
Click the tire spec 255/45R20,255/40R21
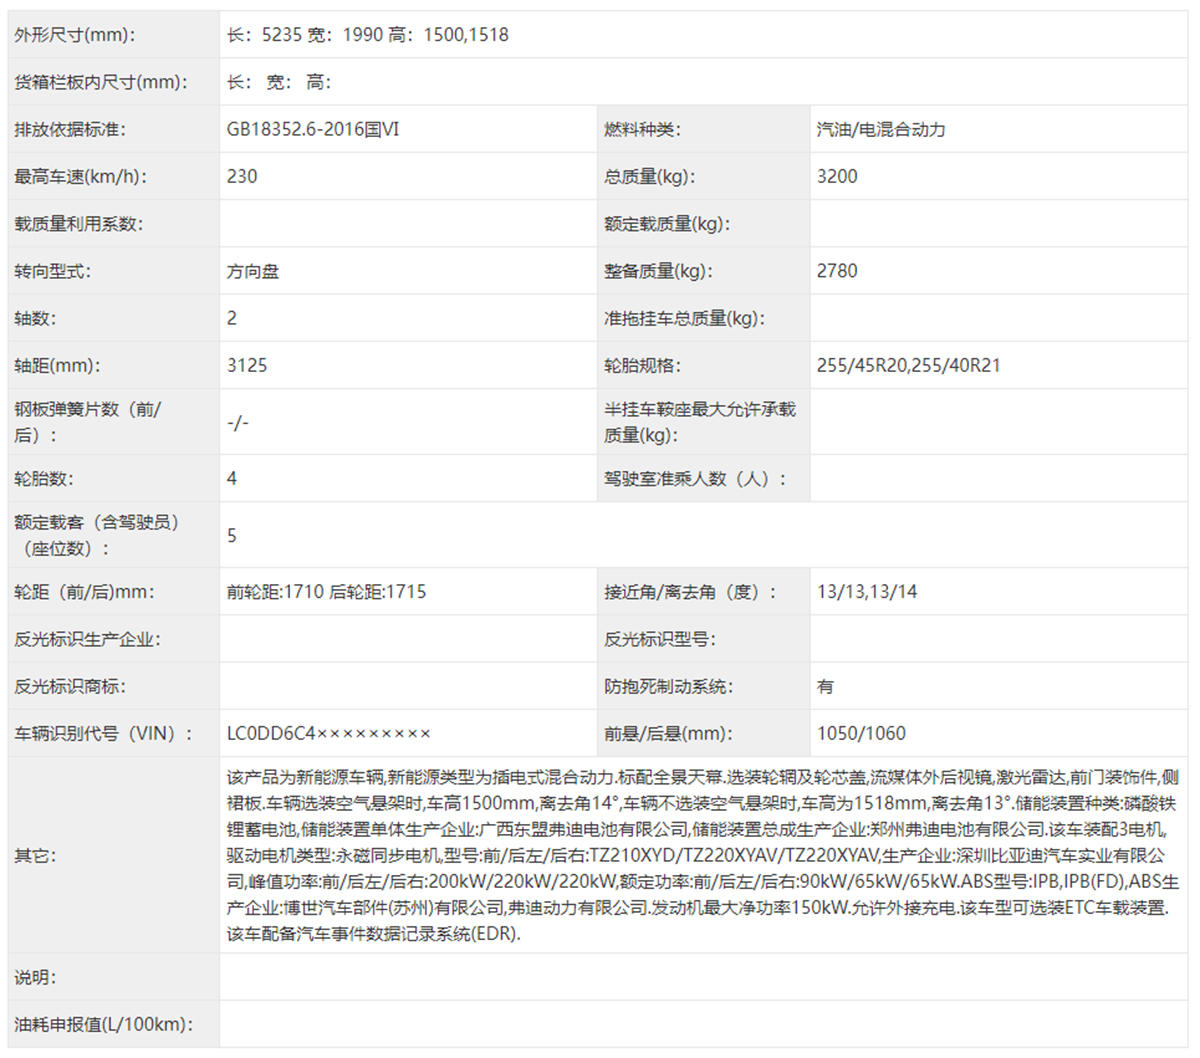click(908, 365)
